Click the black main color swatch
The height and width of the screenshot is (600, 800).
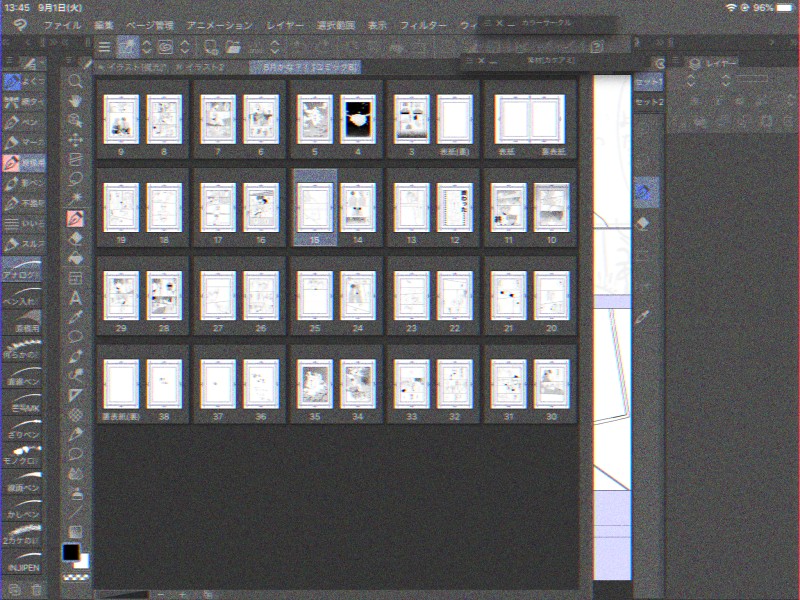click(71, 552)
